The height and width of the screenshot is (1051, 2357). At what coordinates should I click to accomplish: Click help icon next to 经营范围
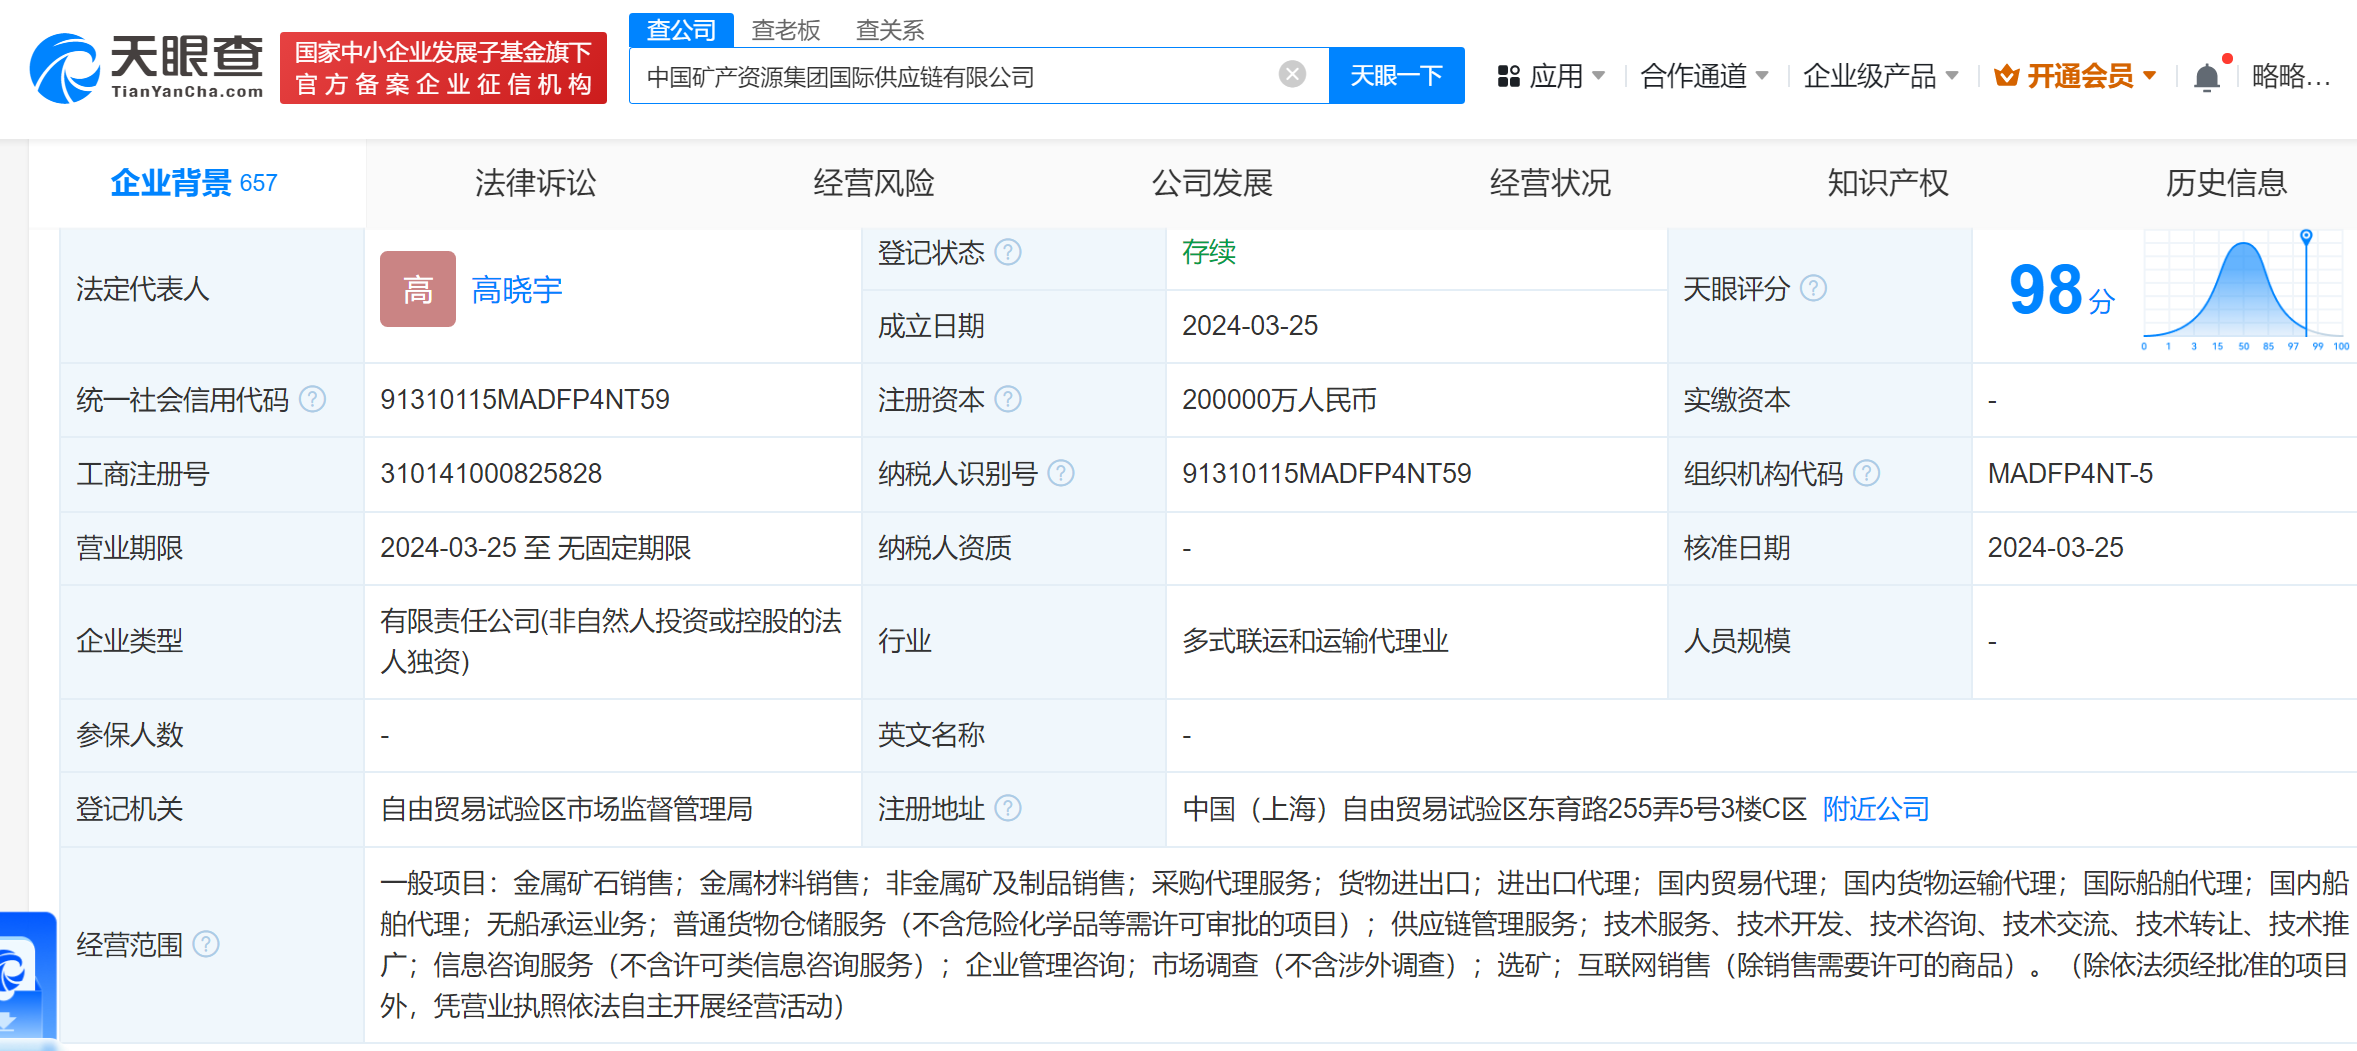click(x=206, y=944)
